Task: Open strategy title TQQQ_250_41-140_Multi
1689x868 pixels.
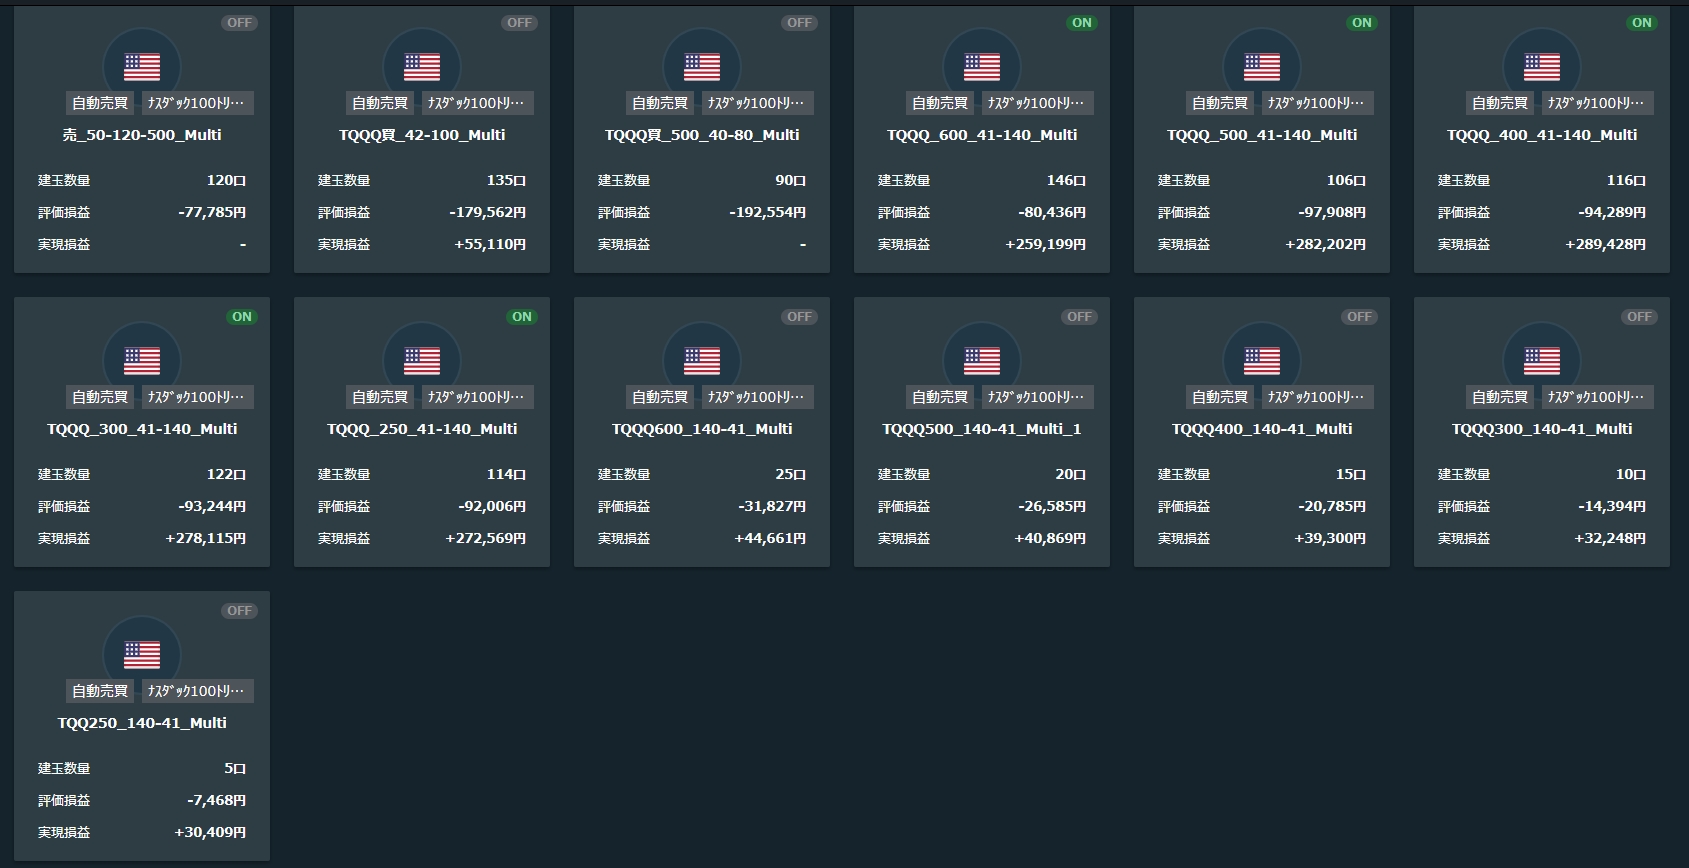Action: pyautogui.click(x=422, y=429)
